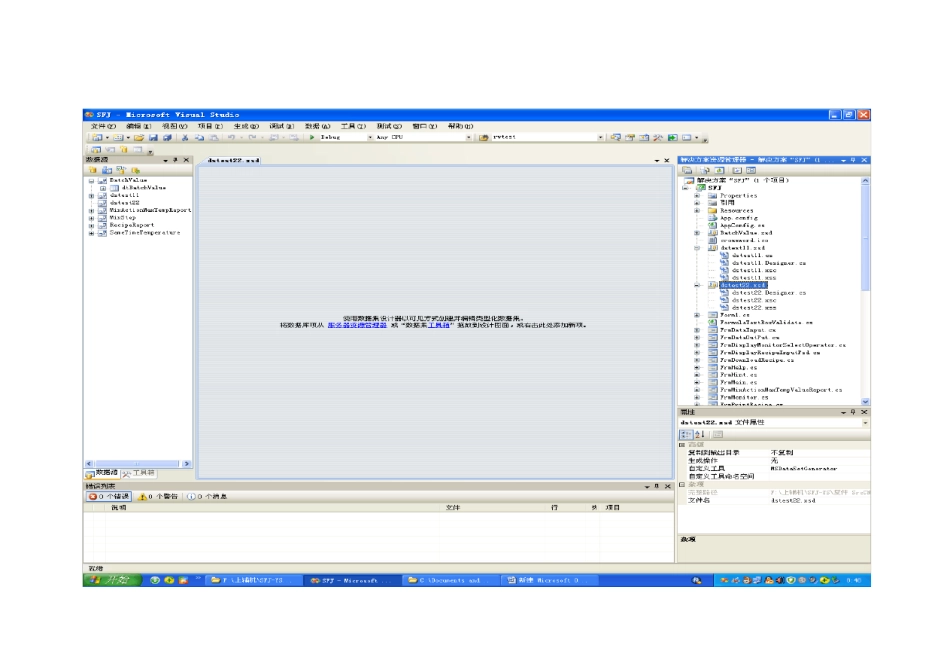Image resolution: width=950 pixels, height=672 pixels.
Task: Click Show All Files icon in Solution Explorer
Action: [705, 171]
